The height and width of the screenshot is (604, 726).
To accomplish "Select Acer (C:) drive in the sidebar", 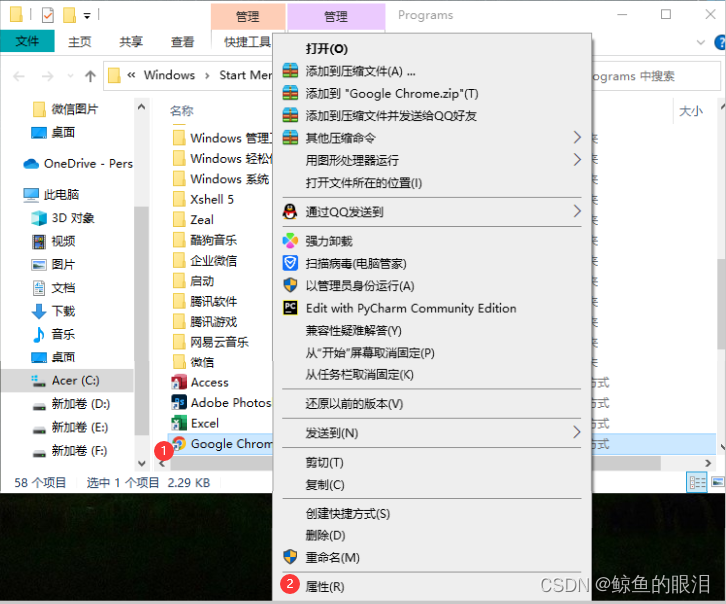I will (67, 380).
